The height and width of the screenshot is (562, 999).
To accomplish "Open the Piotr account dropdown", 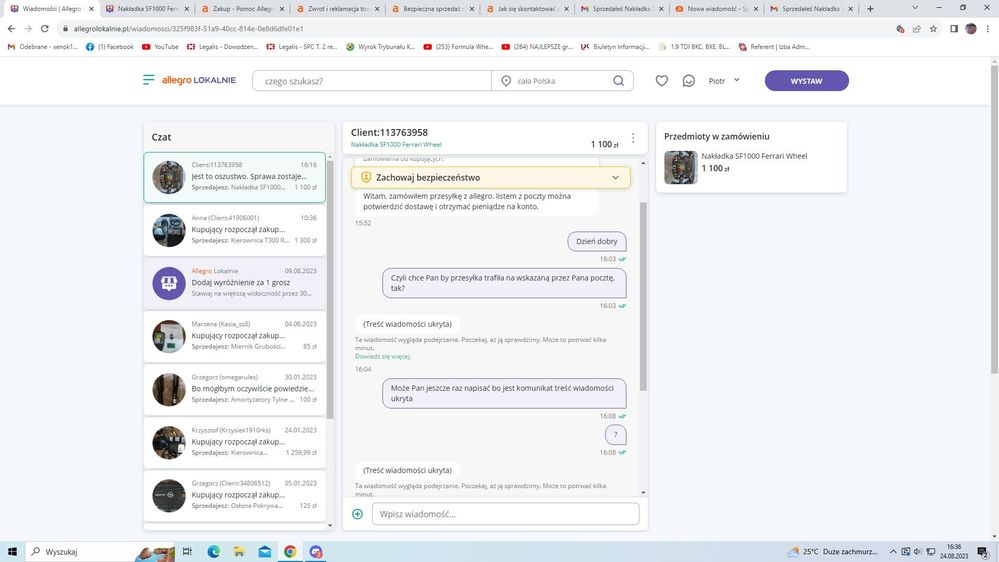I will (724, 80).
